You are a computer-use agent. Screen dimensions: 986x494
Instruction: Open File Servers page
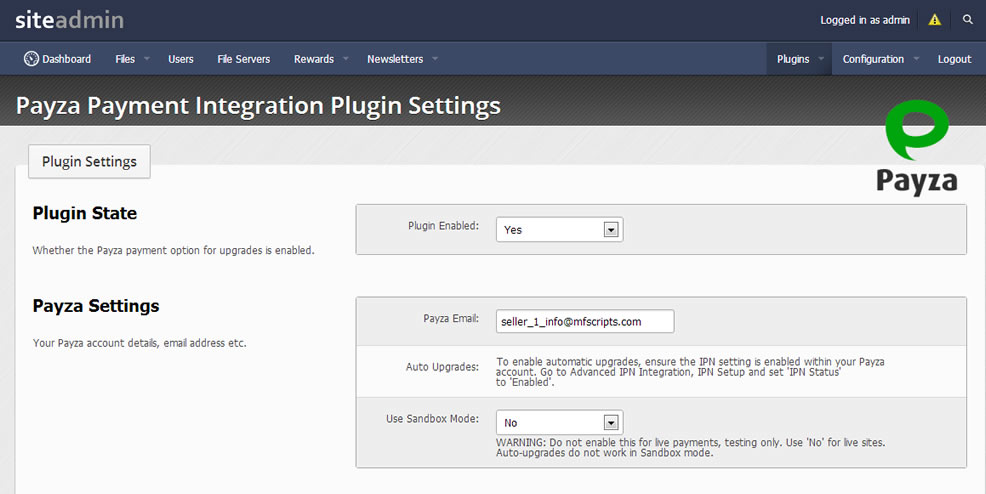243,59
